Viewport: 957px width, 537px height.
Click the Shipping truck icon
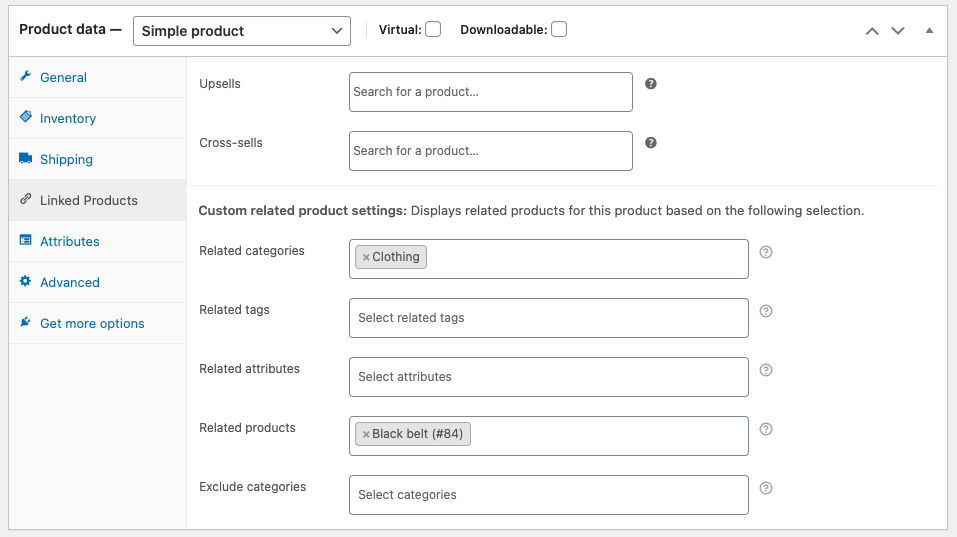tap(26, 158)
